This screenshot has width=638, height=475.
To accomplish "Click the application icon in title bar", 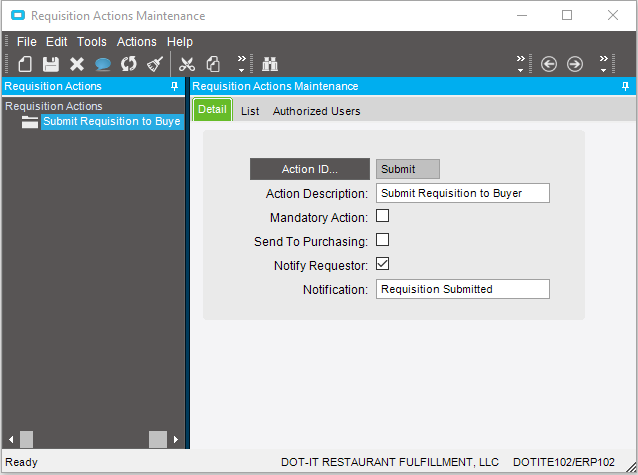I will [x=18, y=15].
